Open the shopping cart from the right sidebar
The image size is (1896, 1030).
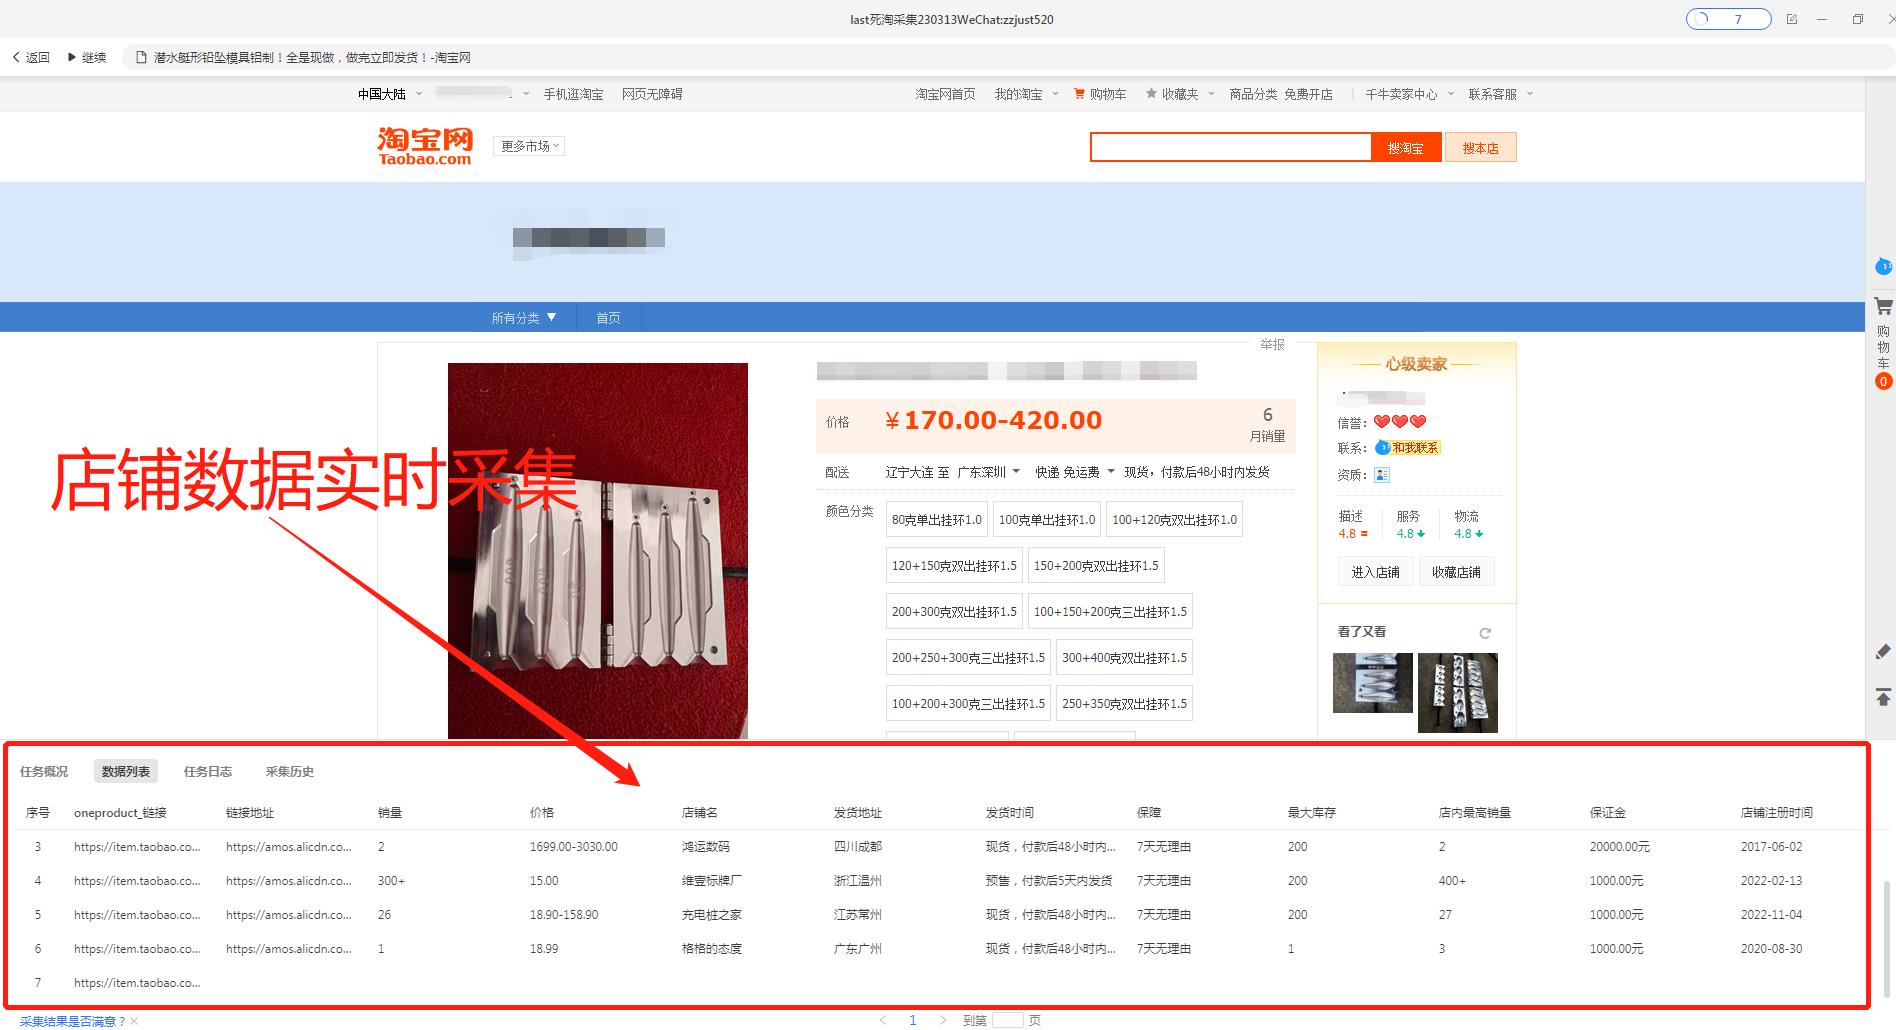[1884, 305]
